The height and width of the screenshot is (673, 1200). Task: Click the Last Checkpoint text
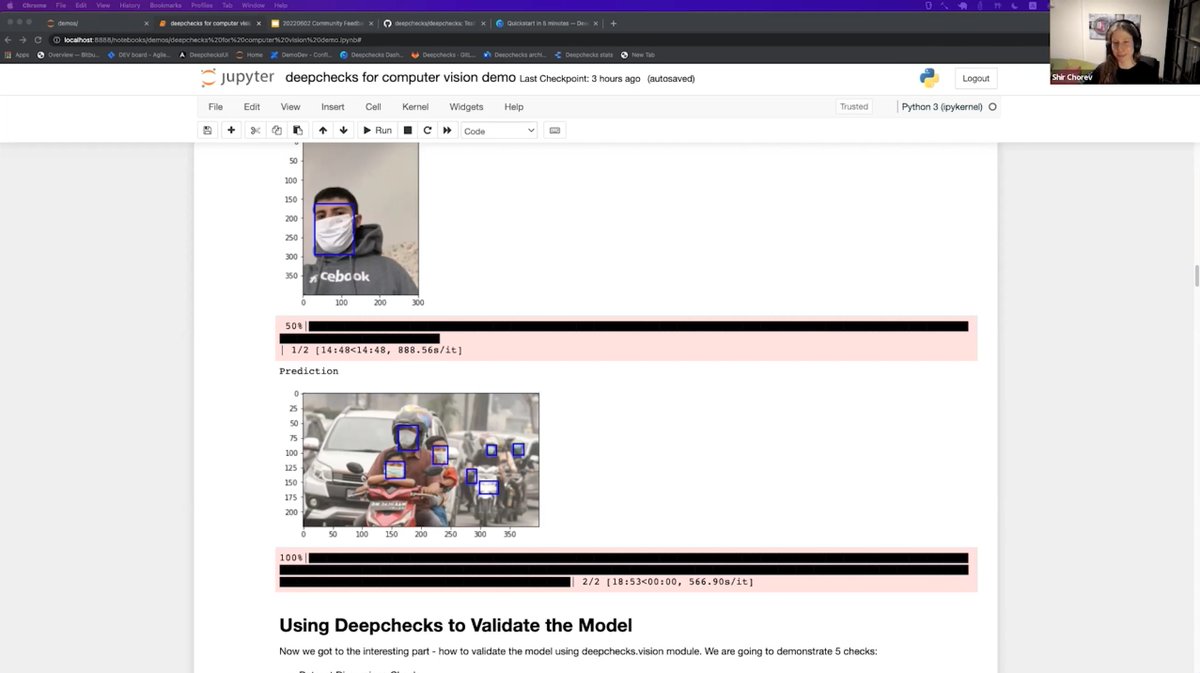580,79
